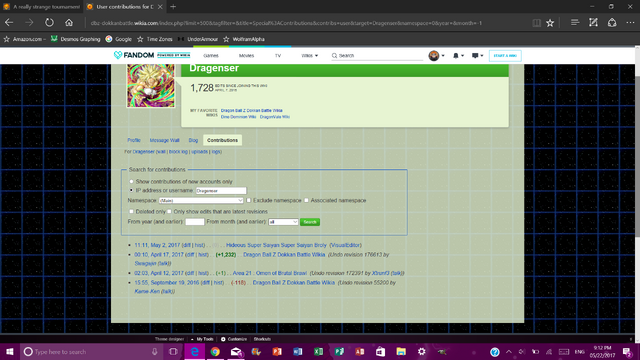Toggle Exclude namespace checkbox
Screen dimensions: 640x360
click(249, 200)
